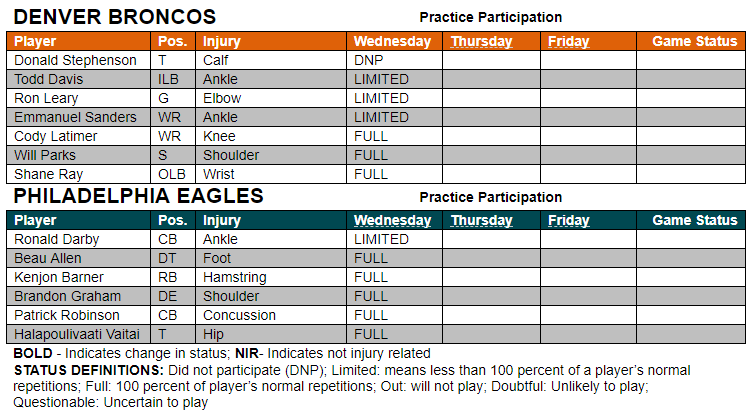Click the Friday header in Eagles table
Viewport: 752px width, 416px height.
(568, 220)
